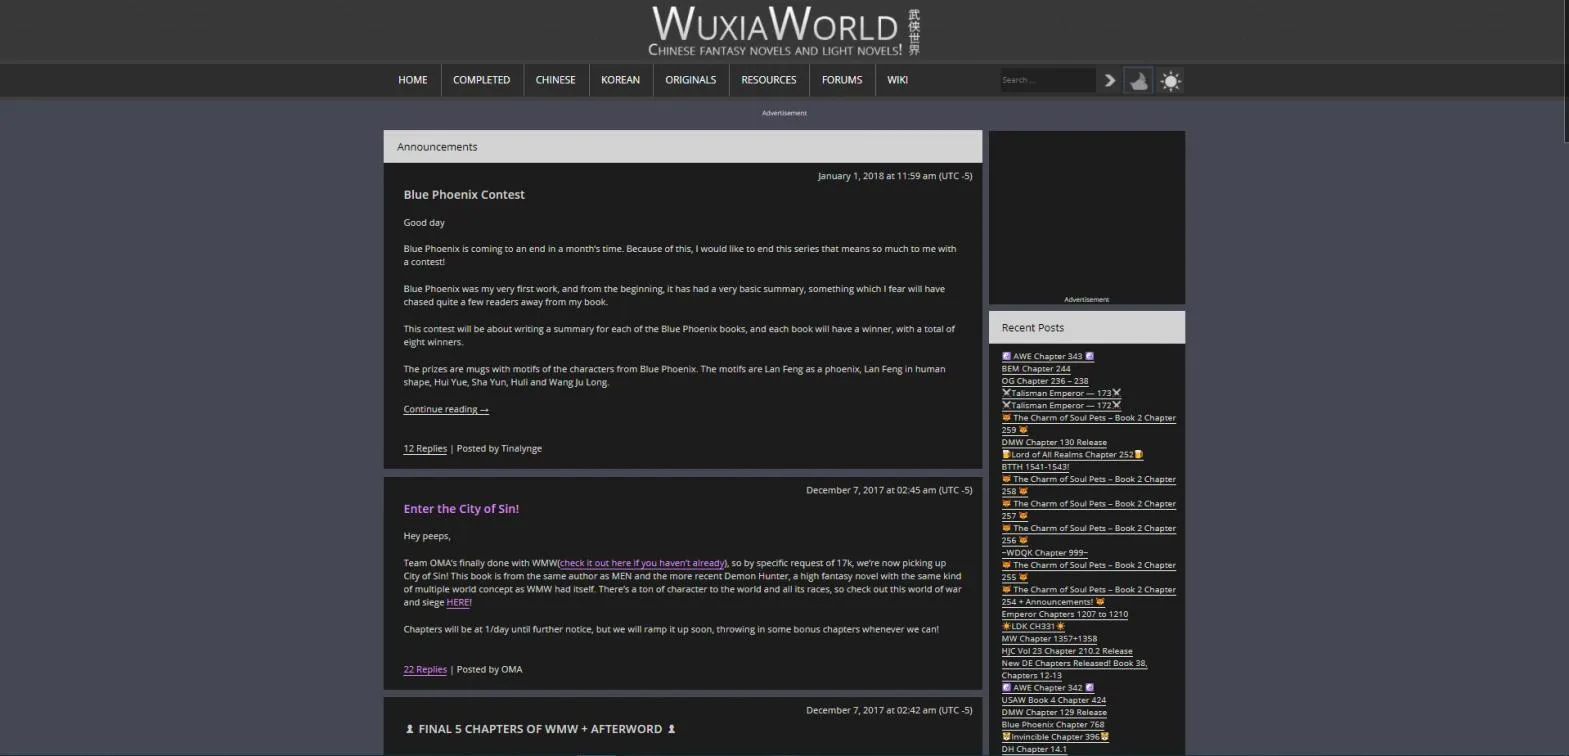
Task: Open Talisman Emperor — 173 post
Action: pos(1061,393)
